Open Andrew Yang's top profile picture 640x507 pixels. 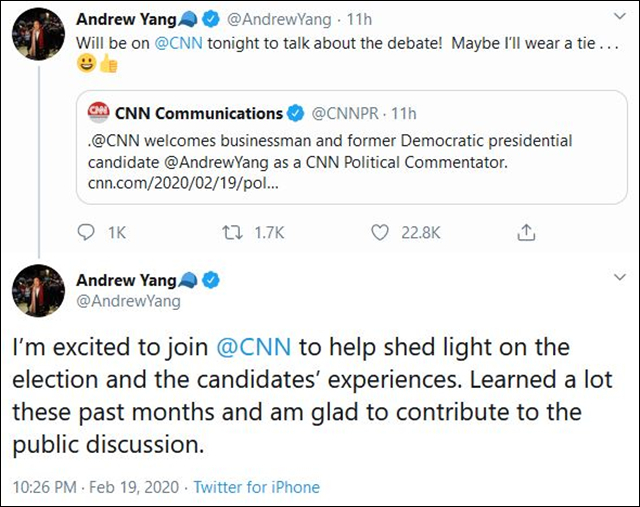(x=37, y=37)
